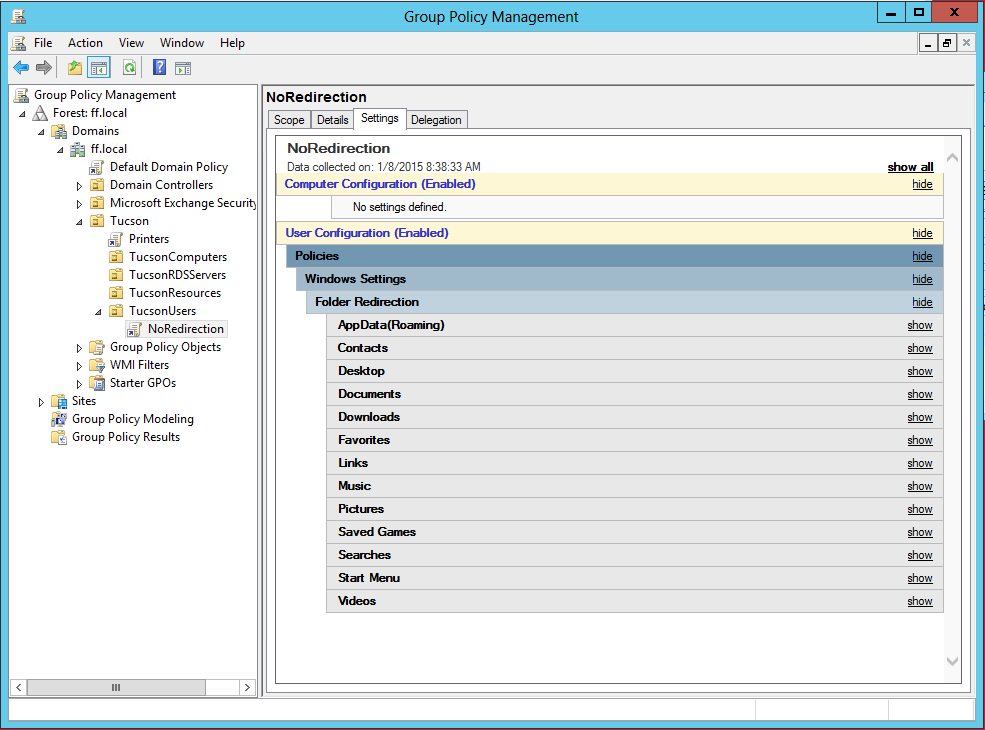Click the Group Policy Modeling icon

[x=59, y=419]
